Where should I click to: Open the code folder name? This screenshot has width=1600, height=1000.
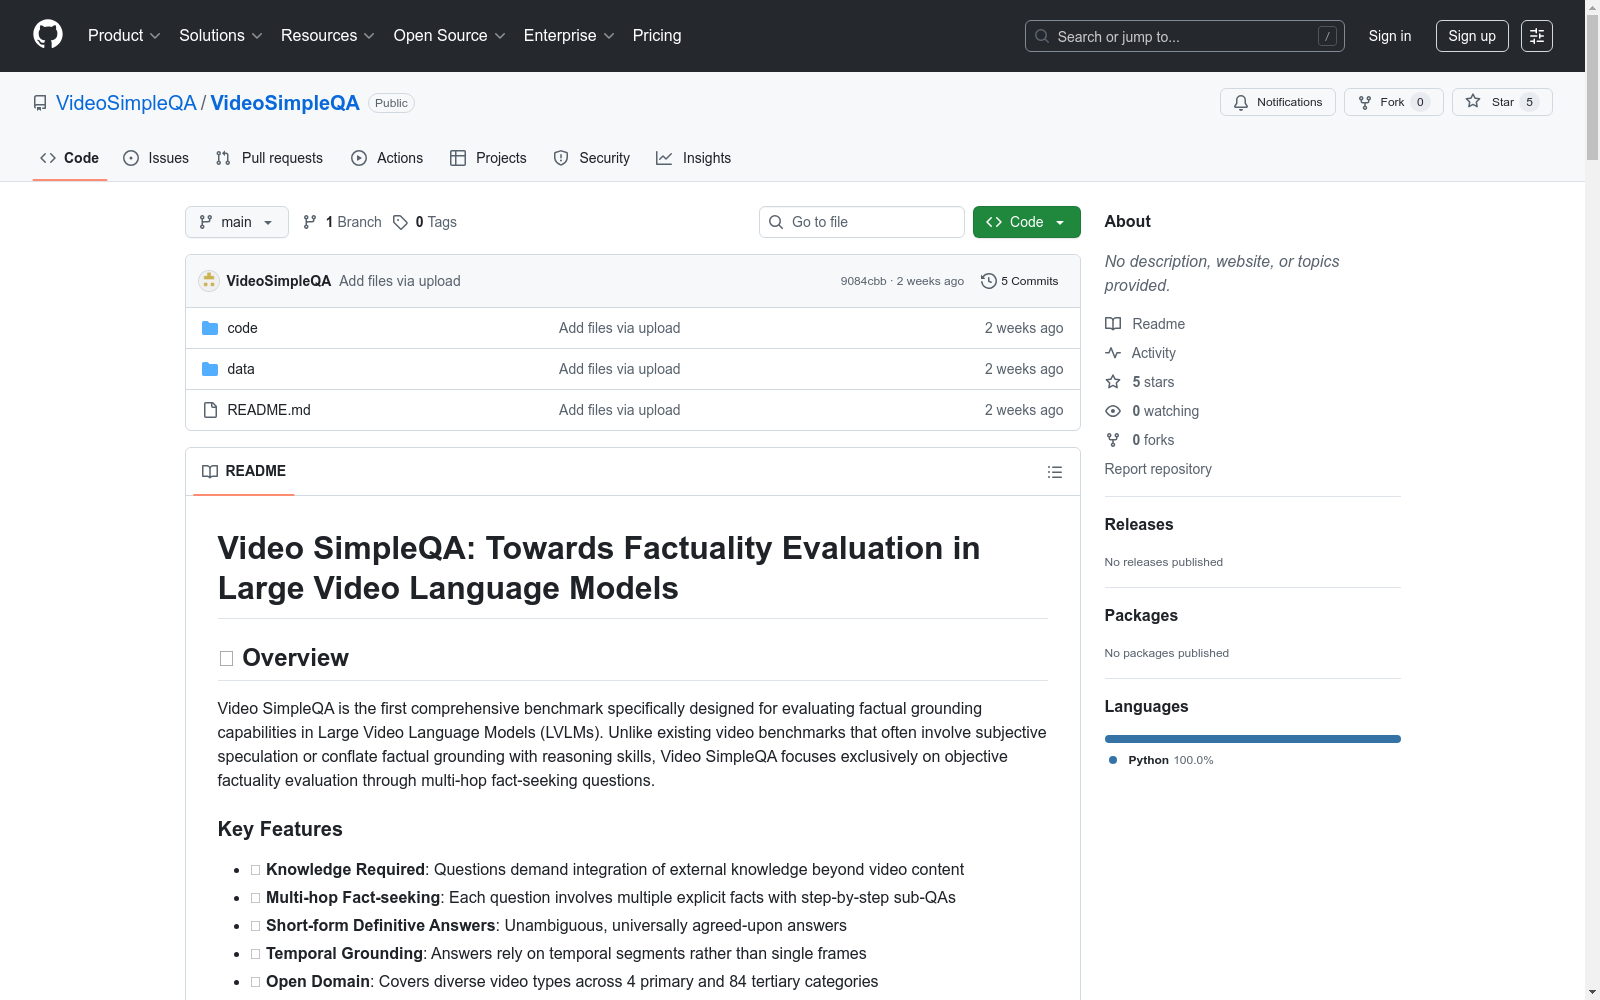pos(242,328)
